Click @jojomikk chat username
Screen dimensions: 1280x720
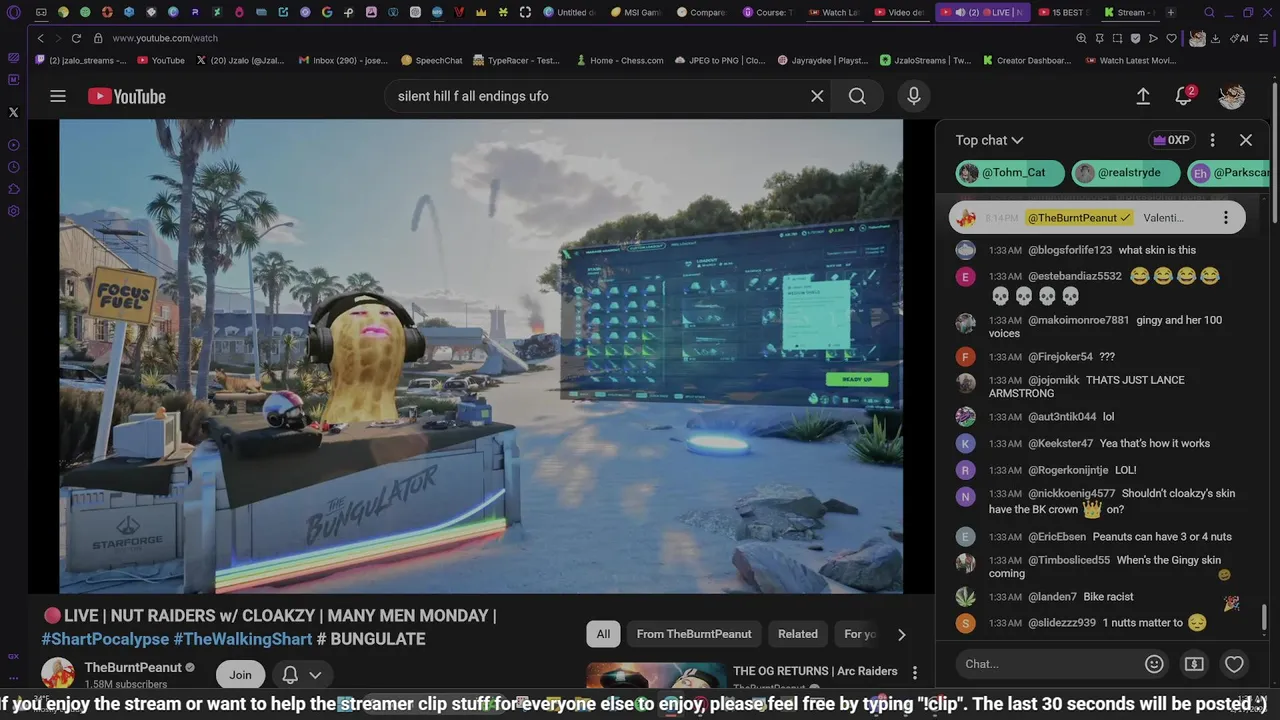coord(1054,380)
